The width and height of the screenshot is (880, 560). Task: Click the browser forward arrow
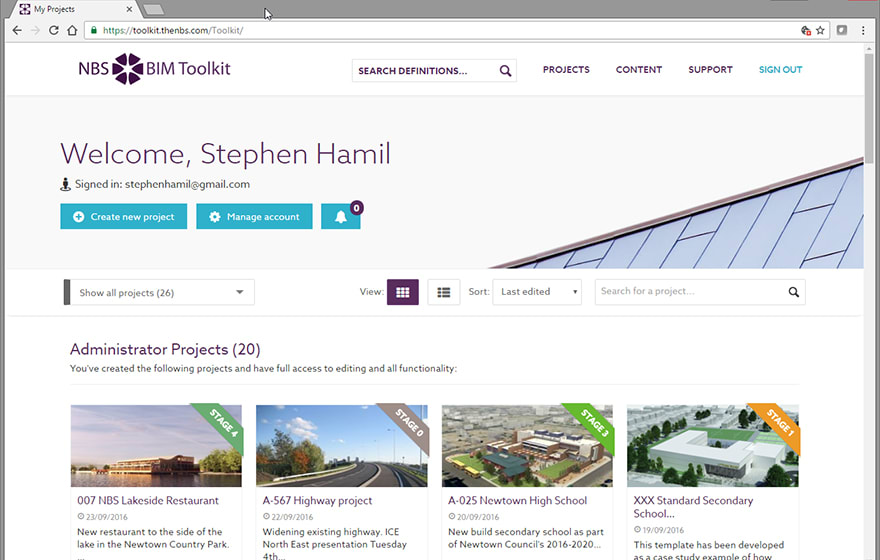coord(35,30)
